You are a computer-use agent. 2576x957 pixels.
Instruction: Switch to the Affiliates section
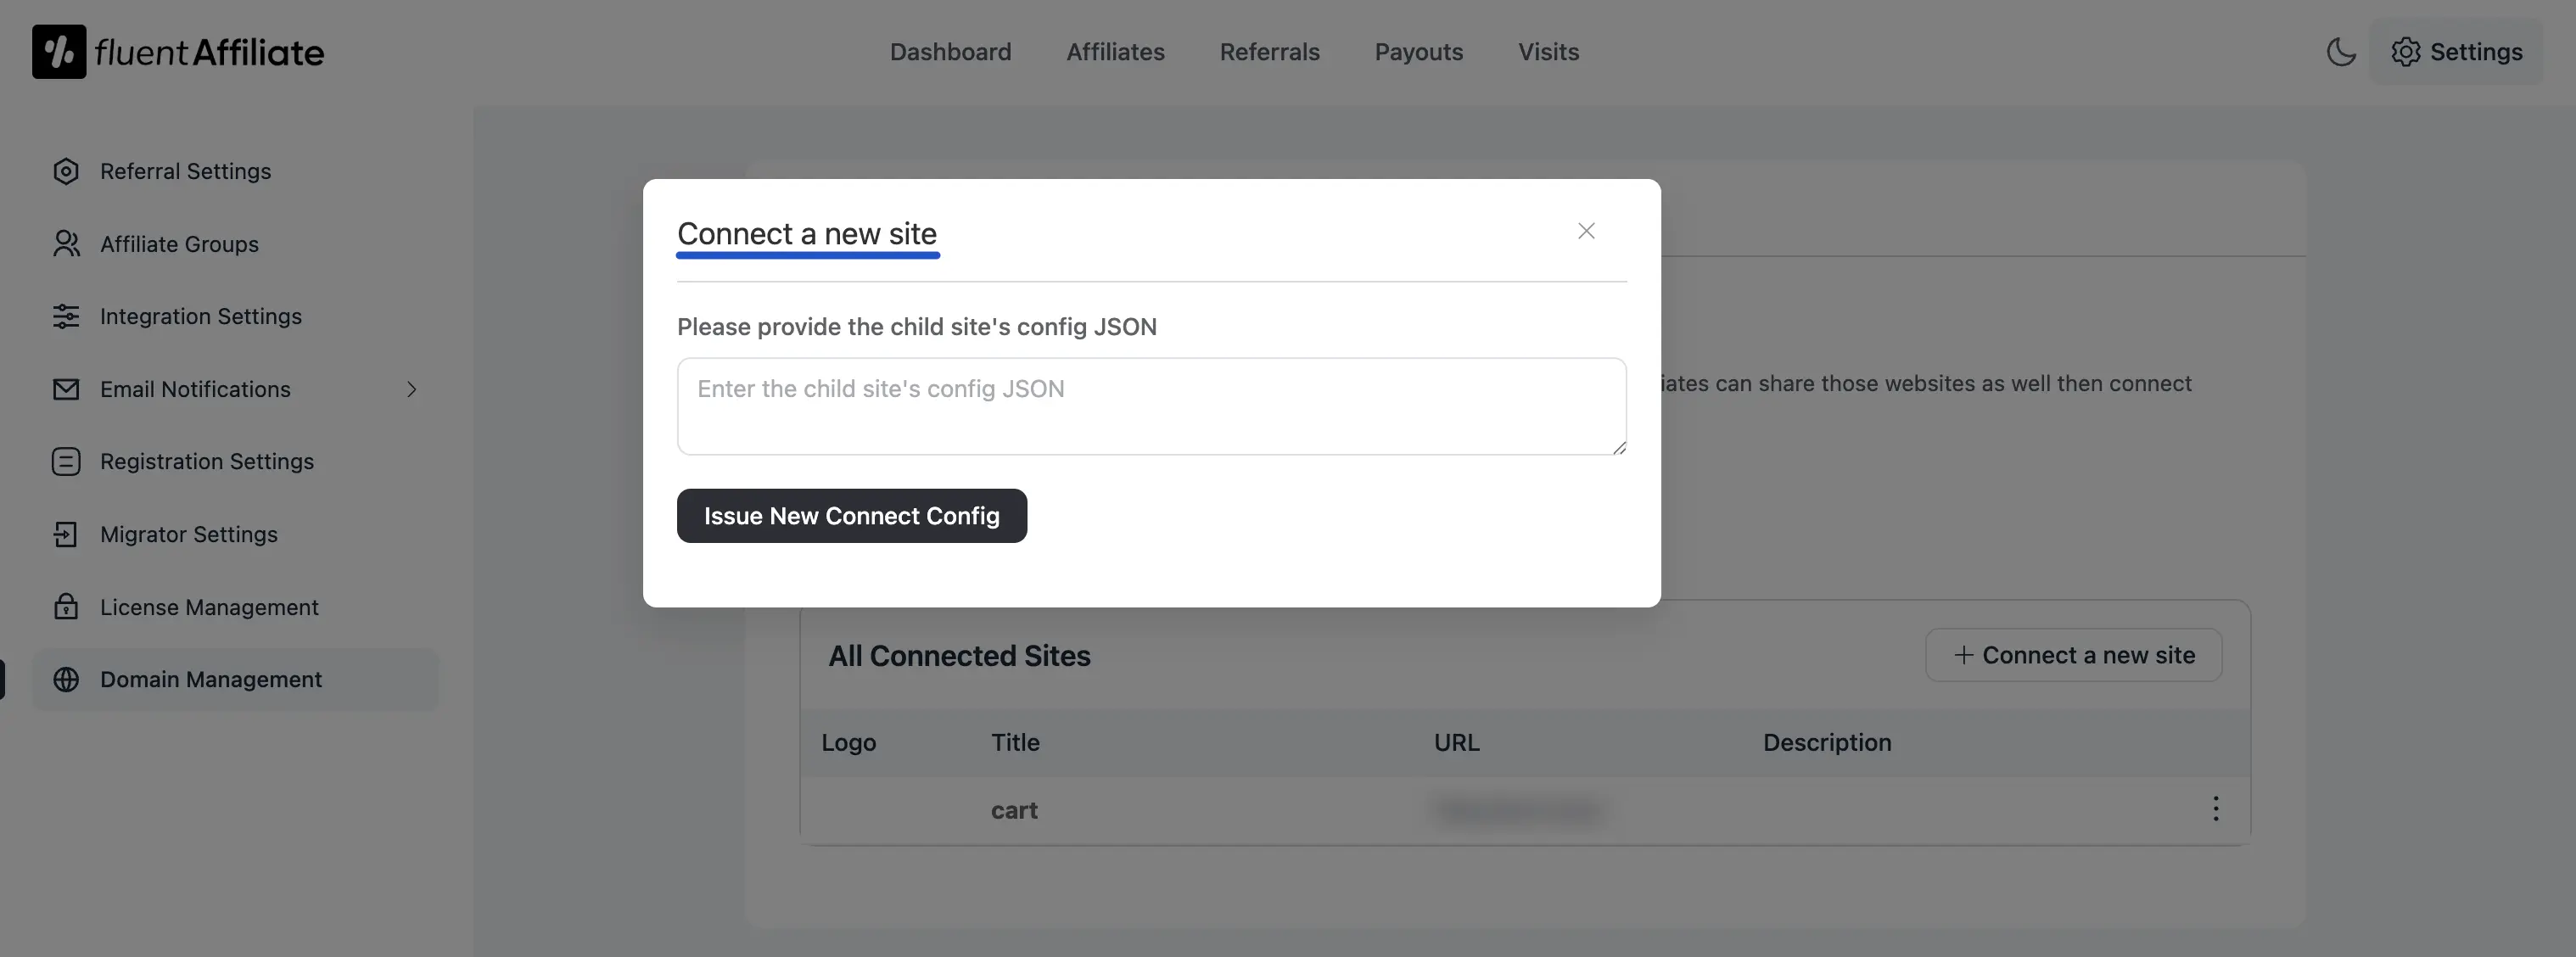tap(1115, 51)
